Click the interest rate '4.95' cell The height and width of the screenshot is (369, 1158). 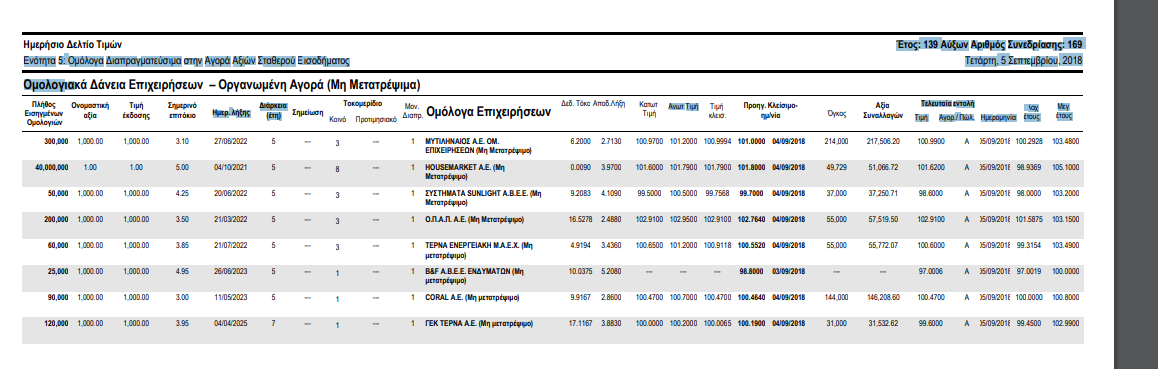[182, 271]
